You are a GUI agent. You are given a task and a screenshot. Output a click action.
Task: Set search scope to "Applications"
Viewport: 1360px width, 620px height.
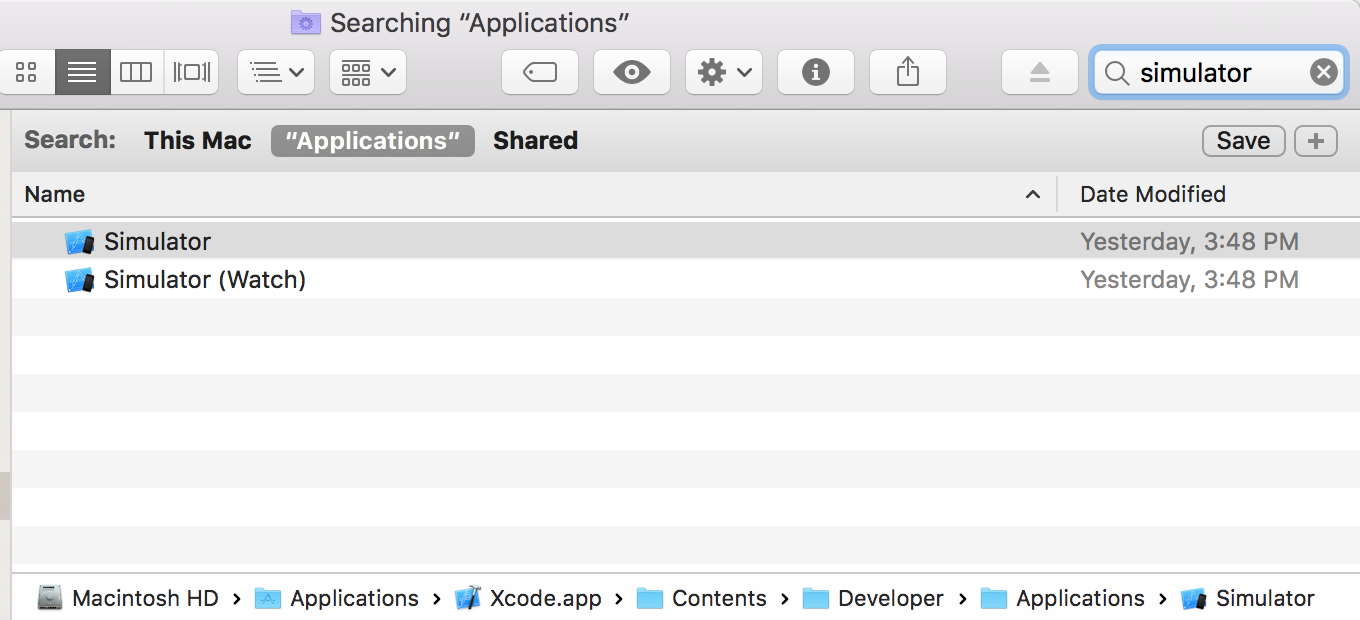tap(373, 141)
